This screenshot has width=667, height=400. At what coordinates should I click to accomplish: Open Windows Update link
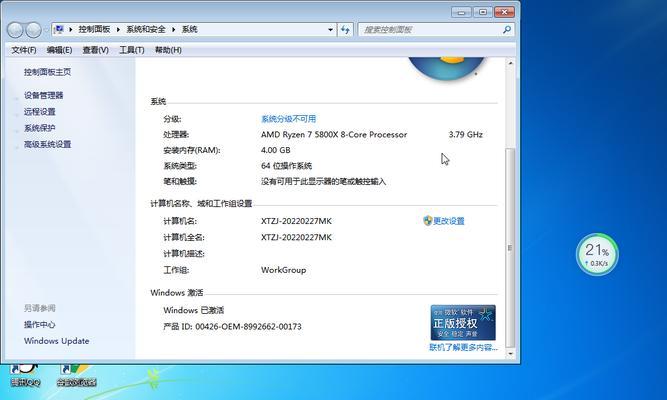[57, 341]
